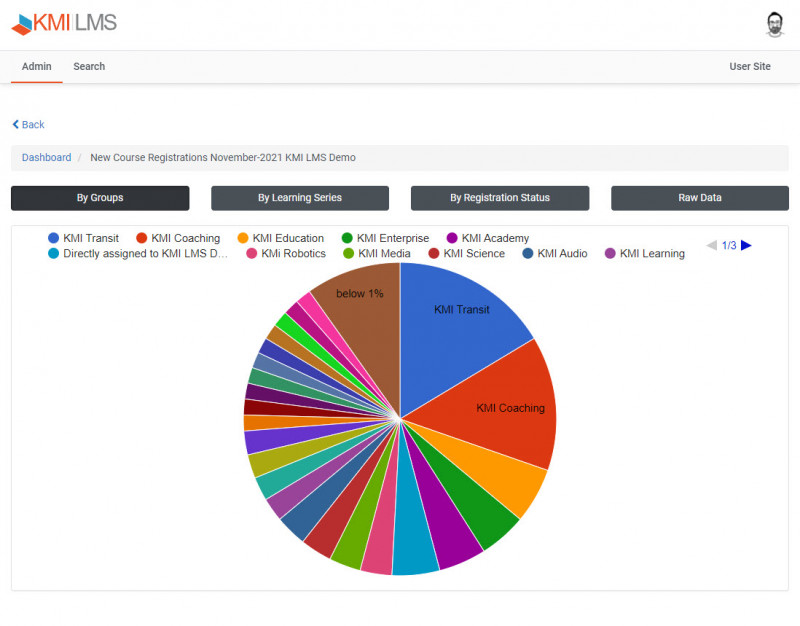The width and height of the screenshot is (800, 626).
Task: Select the KMI Transit legend label
Action: pos(91,238)
